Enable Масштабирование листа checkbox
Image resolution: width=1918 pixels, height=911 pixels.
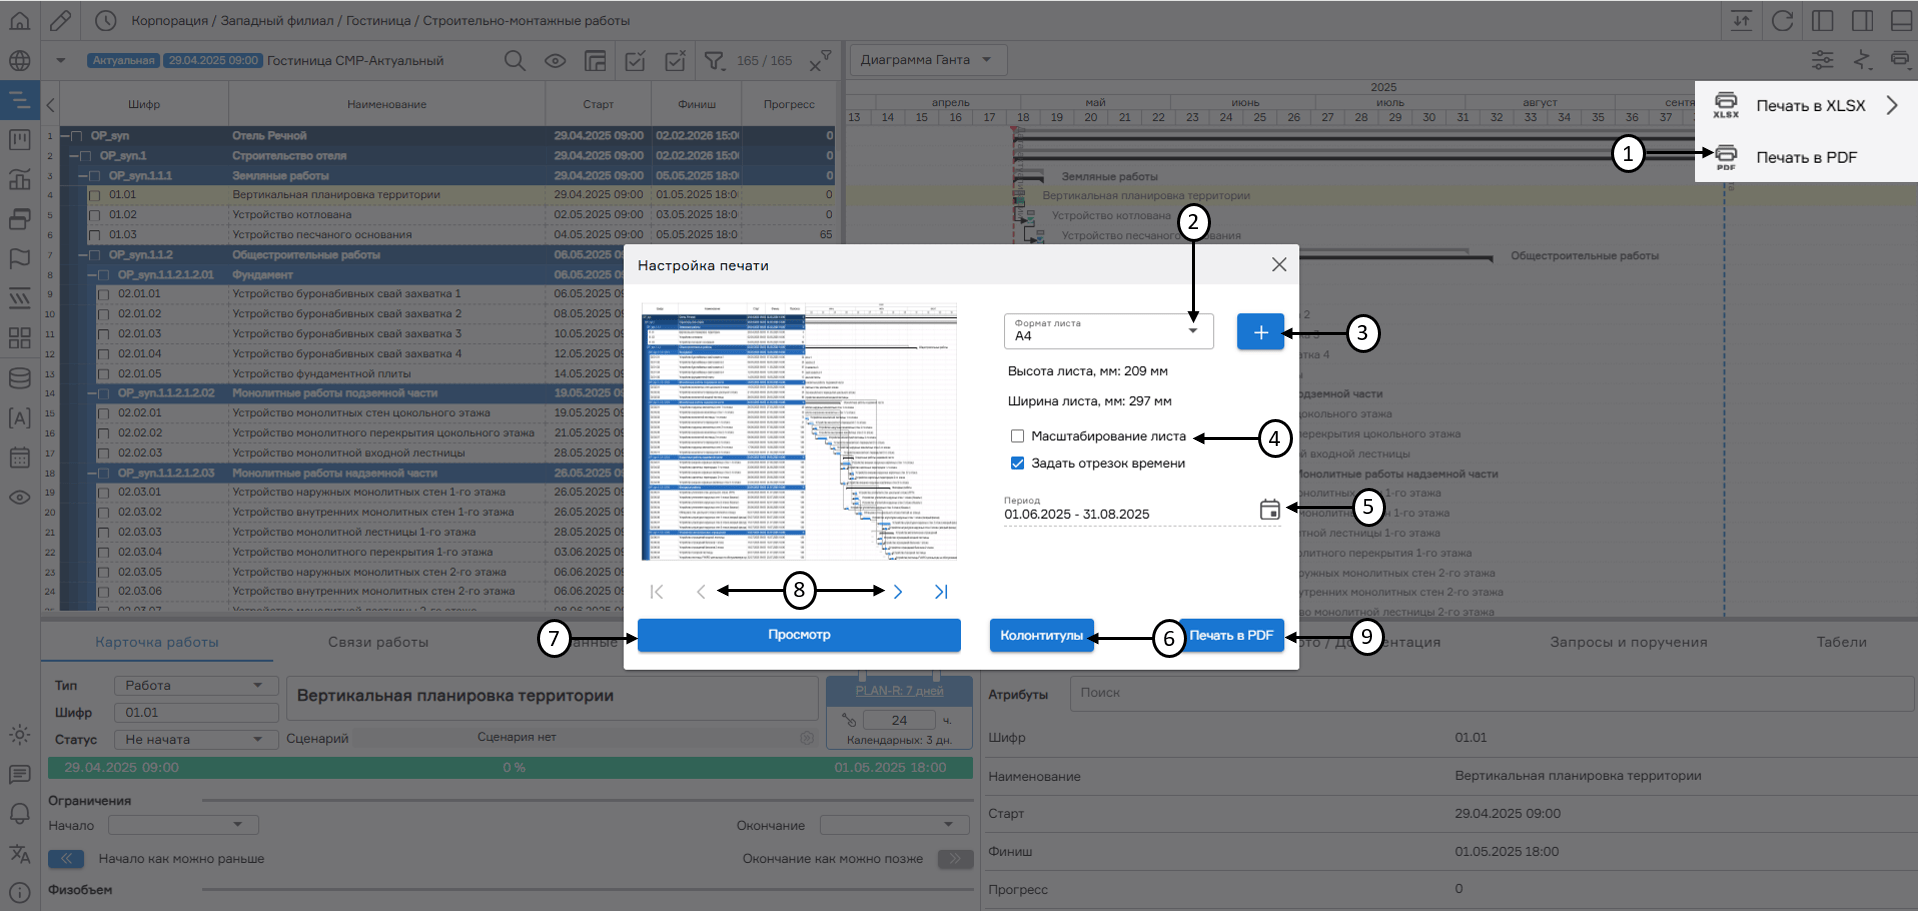1017,436
